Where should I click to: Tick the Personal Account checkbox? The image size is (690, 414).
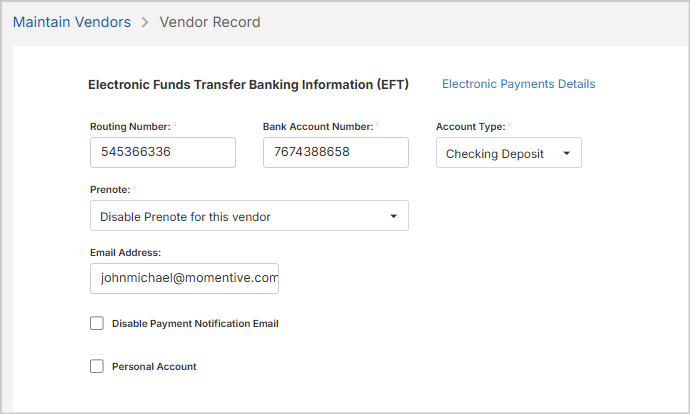pyautogui.click(x=97, y=366)
